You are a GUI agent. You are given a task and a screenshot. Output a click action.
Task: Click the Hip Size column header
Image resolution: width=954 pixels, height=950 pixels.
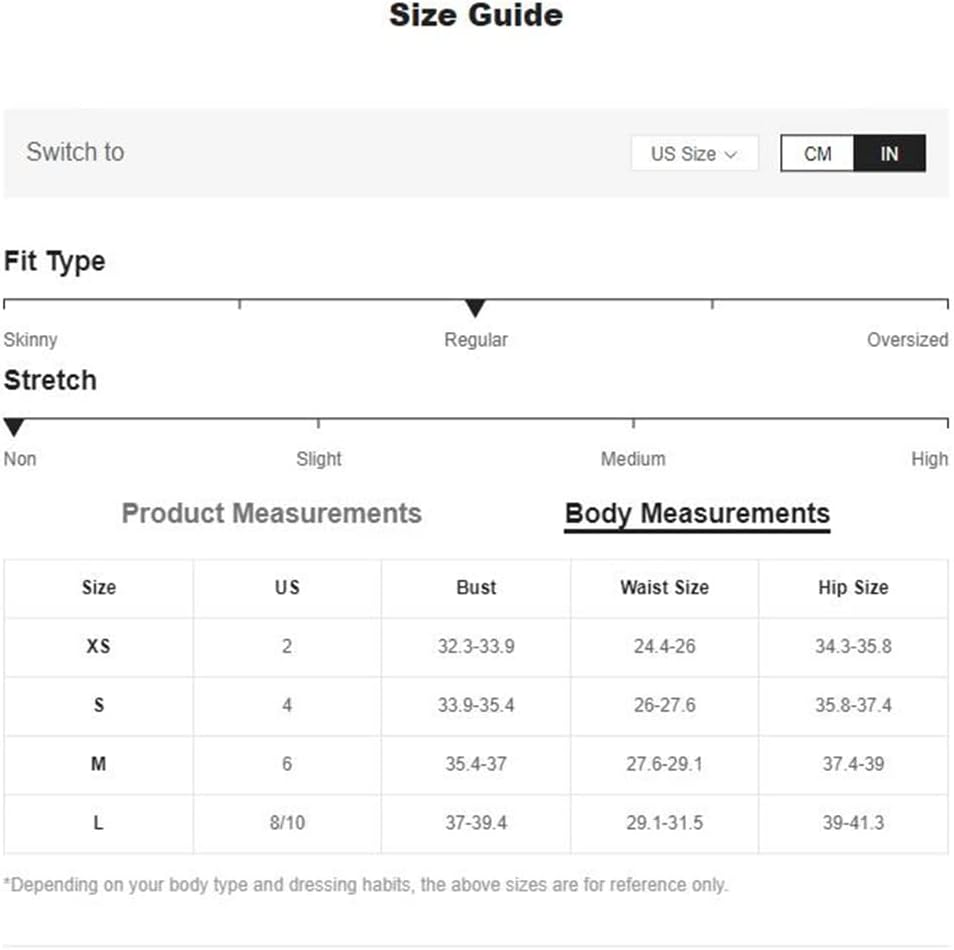click(x=853, y=588)
